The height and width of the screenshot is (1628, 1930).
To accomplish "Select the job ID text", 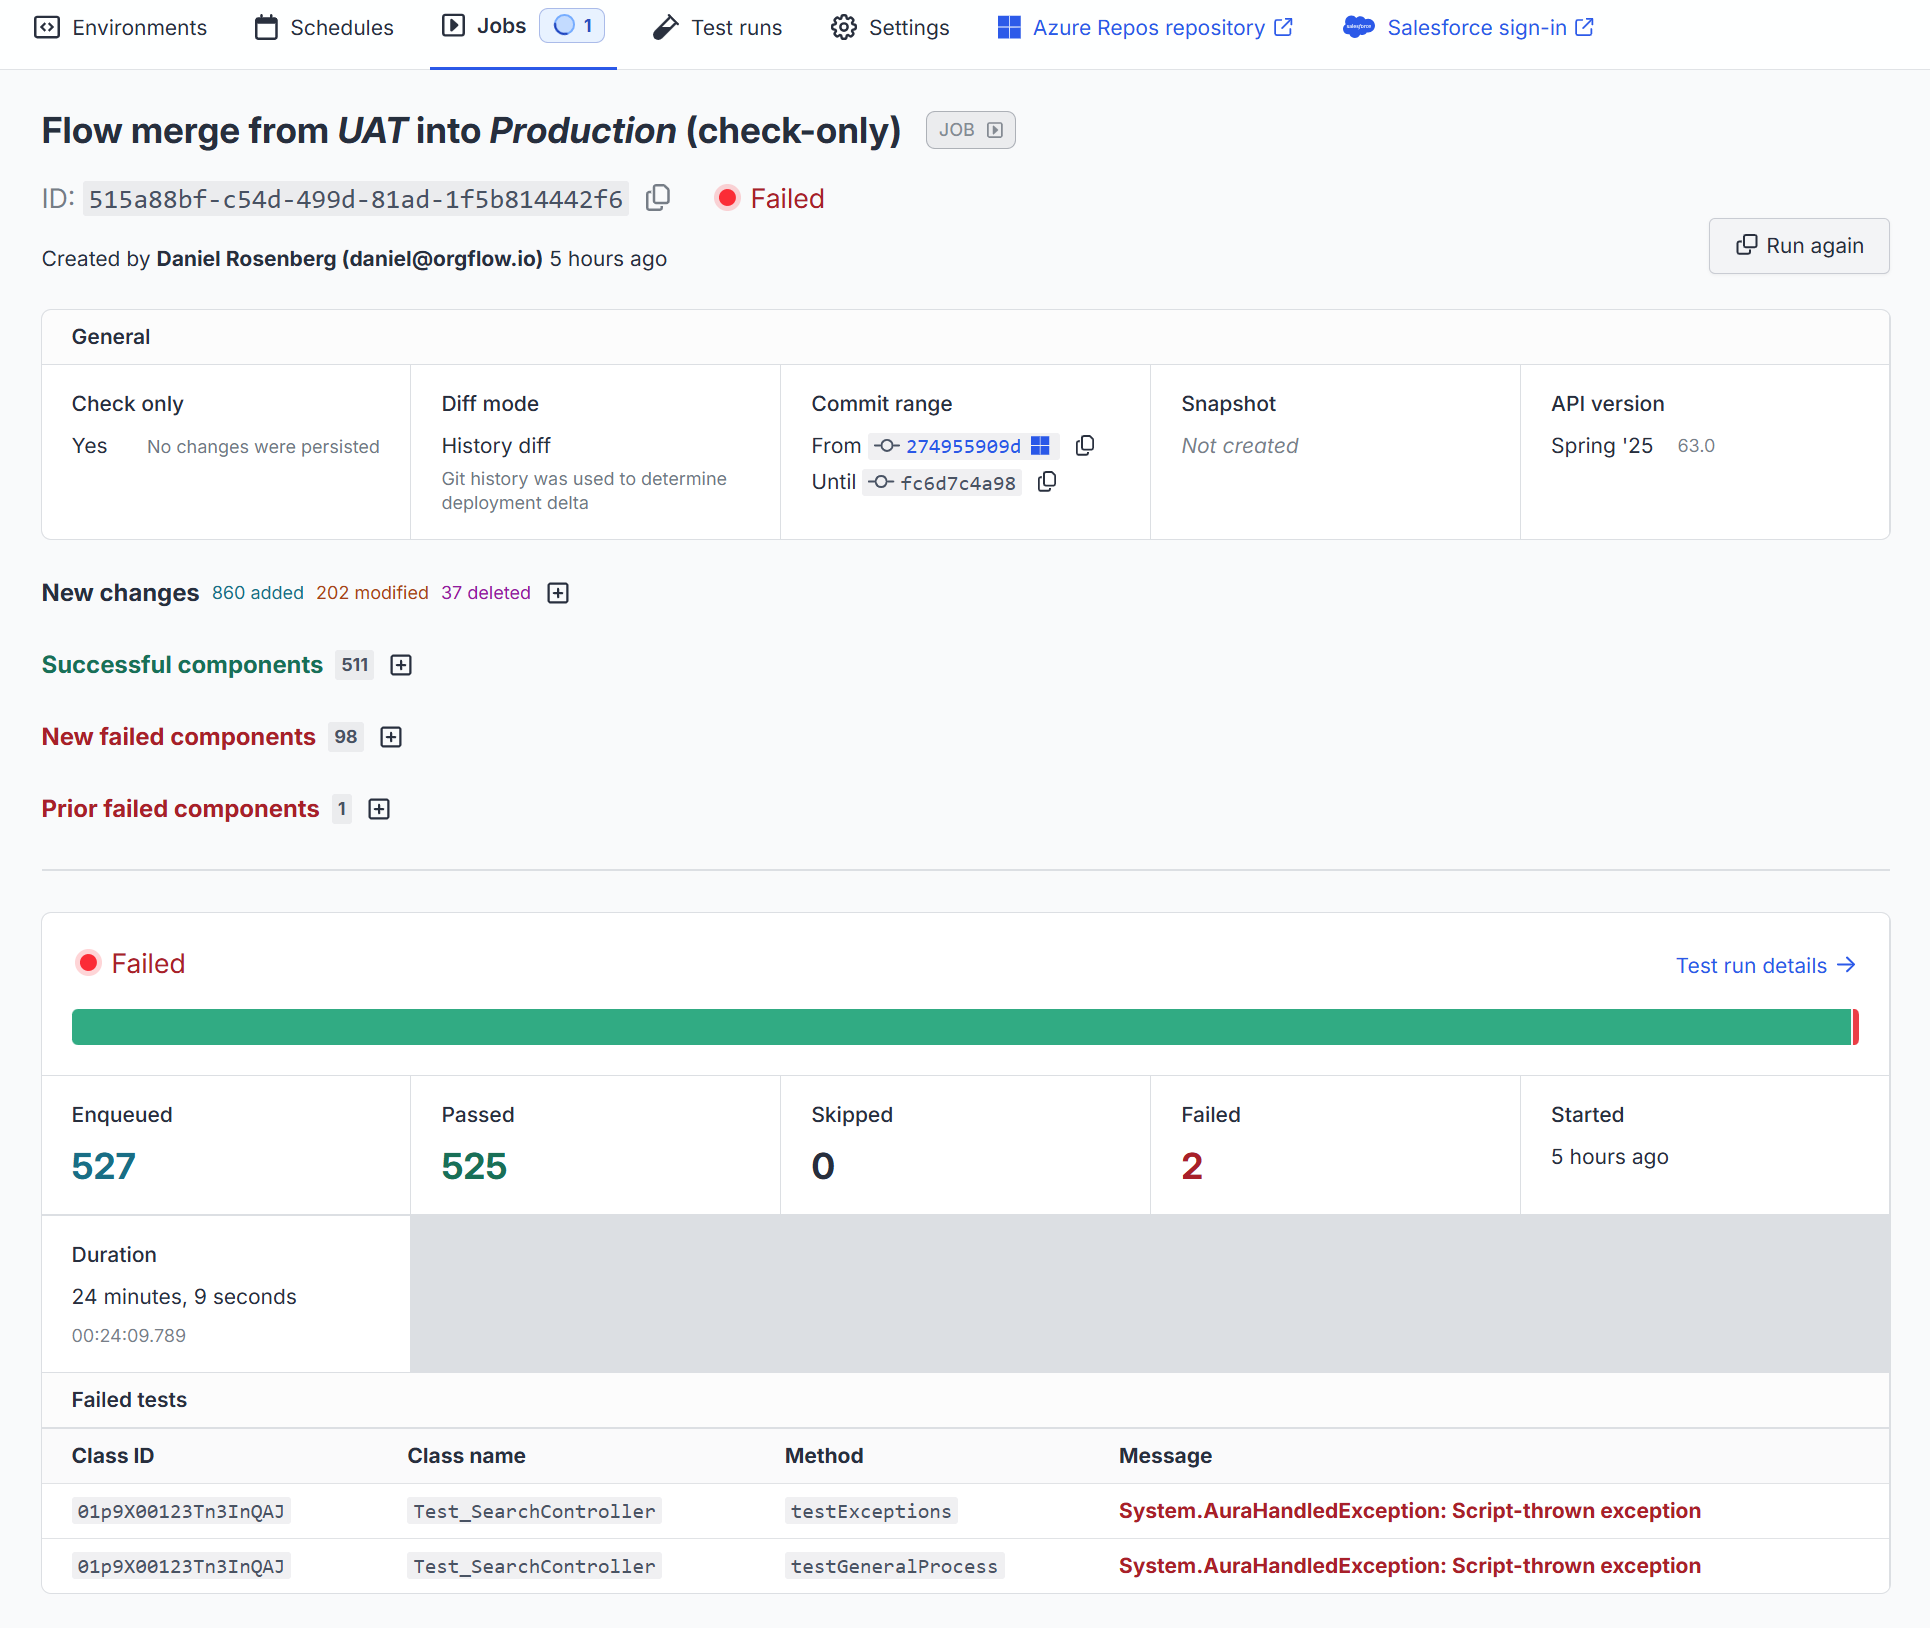I will coord(356,199).
